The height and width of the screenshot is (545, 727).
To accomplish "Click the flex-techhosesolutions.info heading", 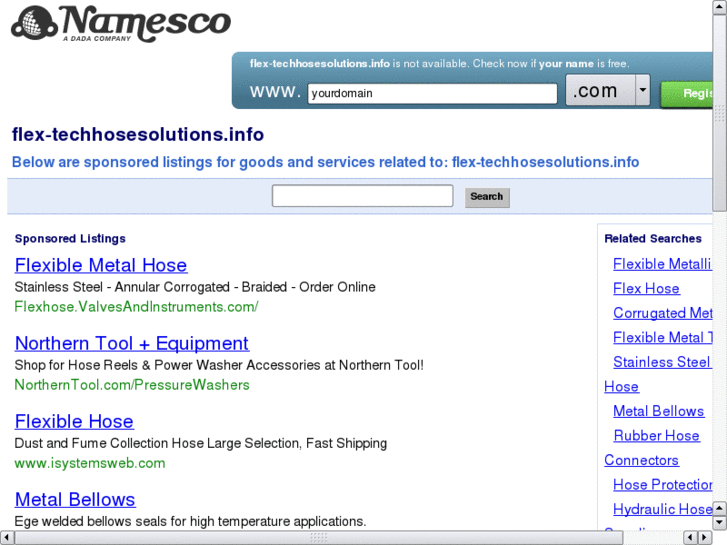I will (x=138, y=135).
